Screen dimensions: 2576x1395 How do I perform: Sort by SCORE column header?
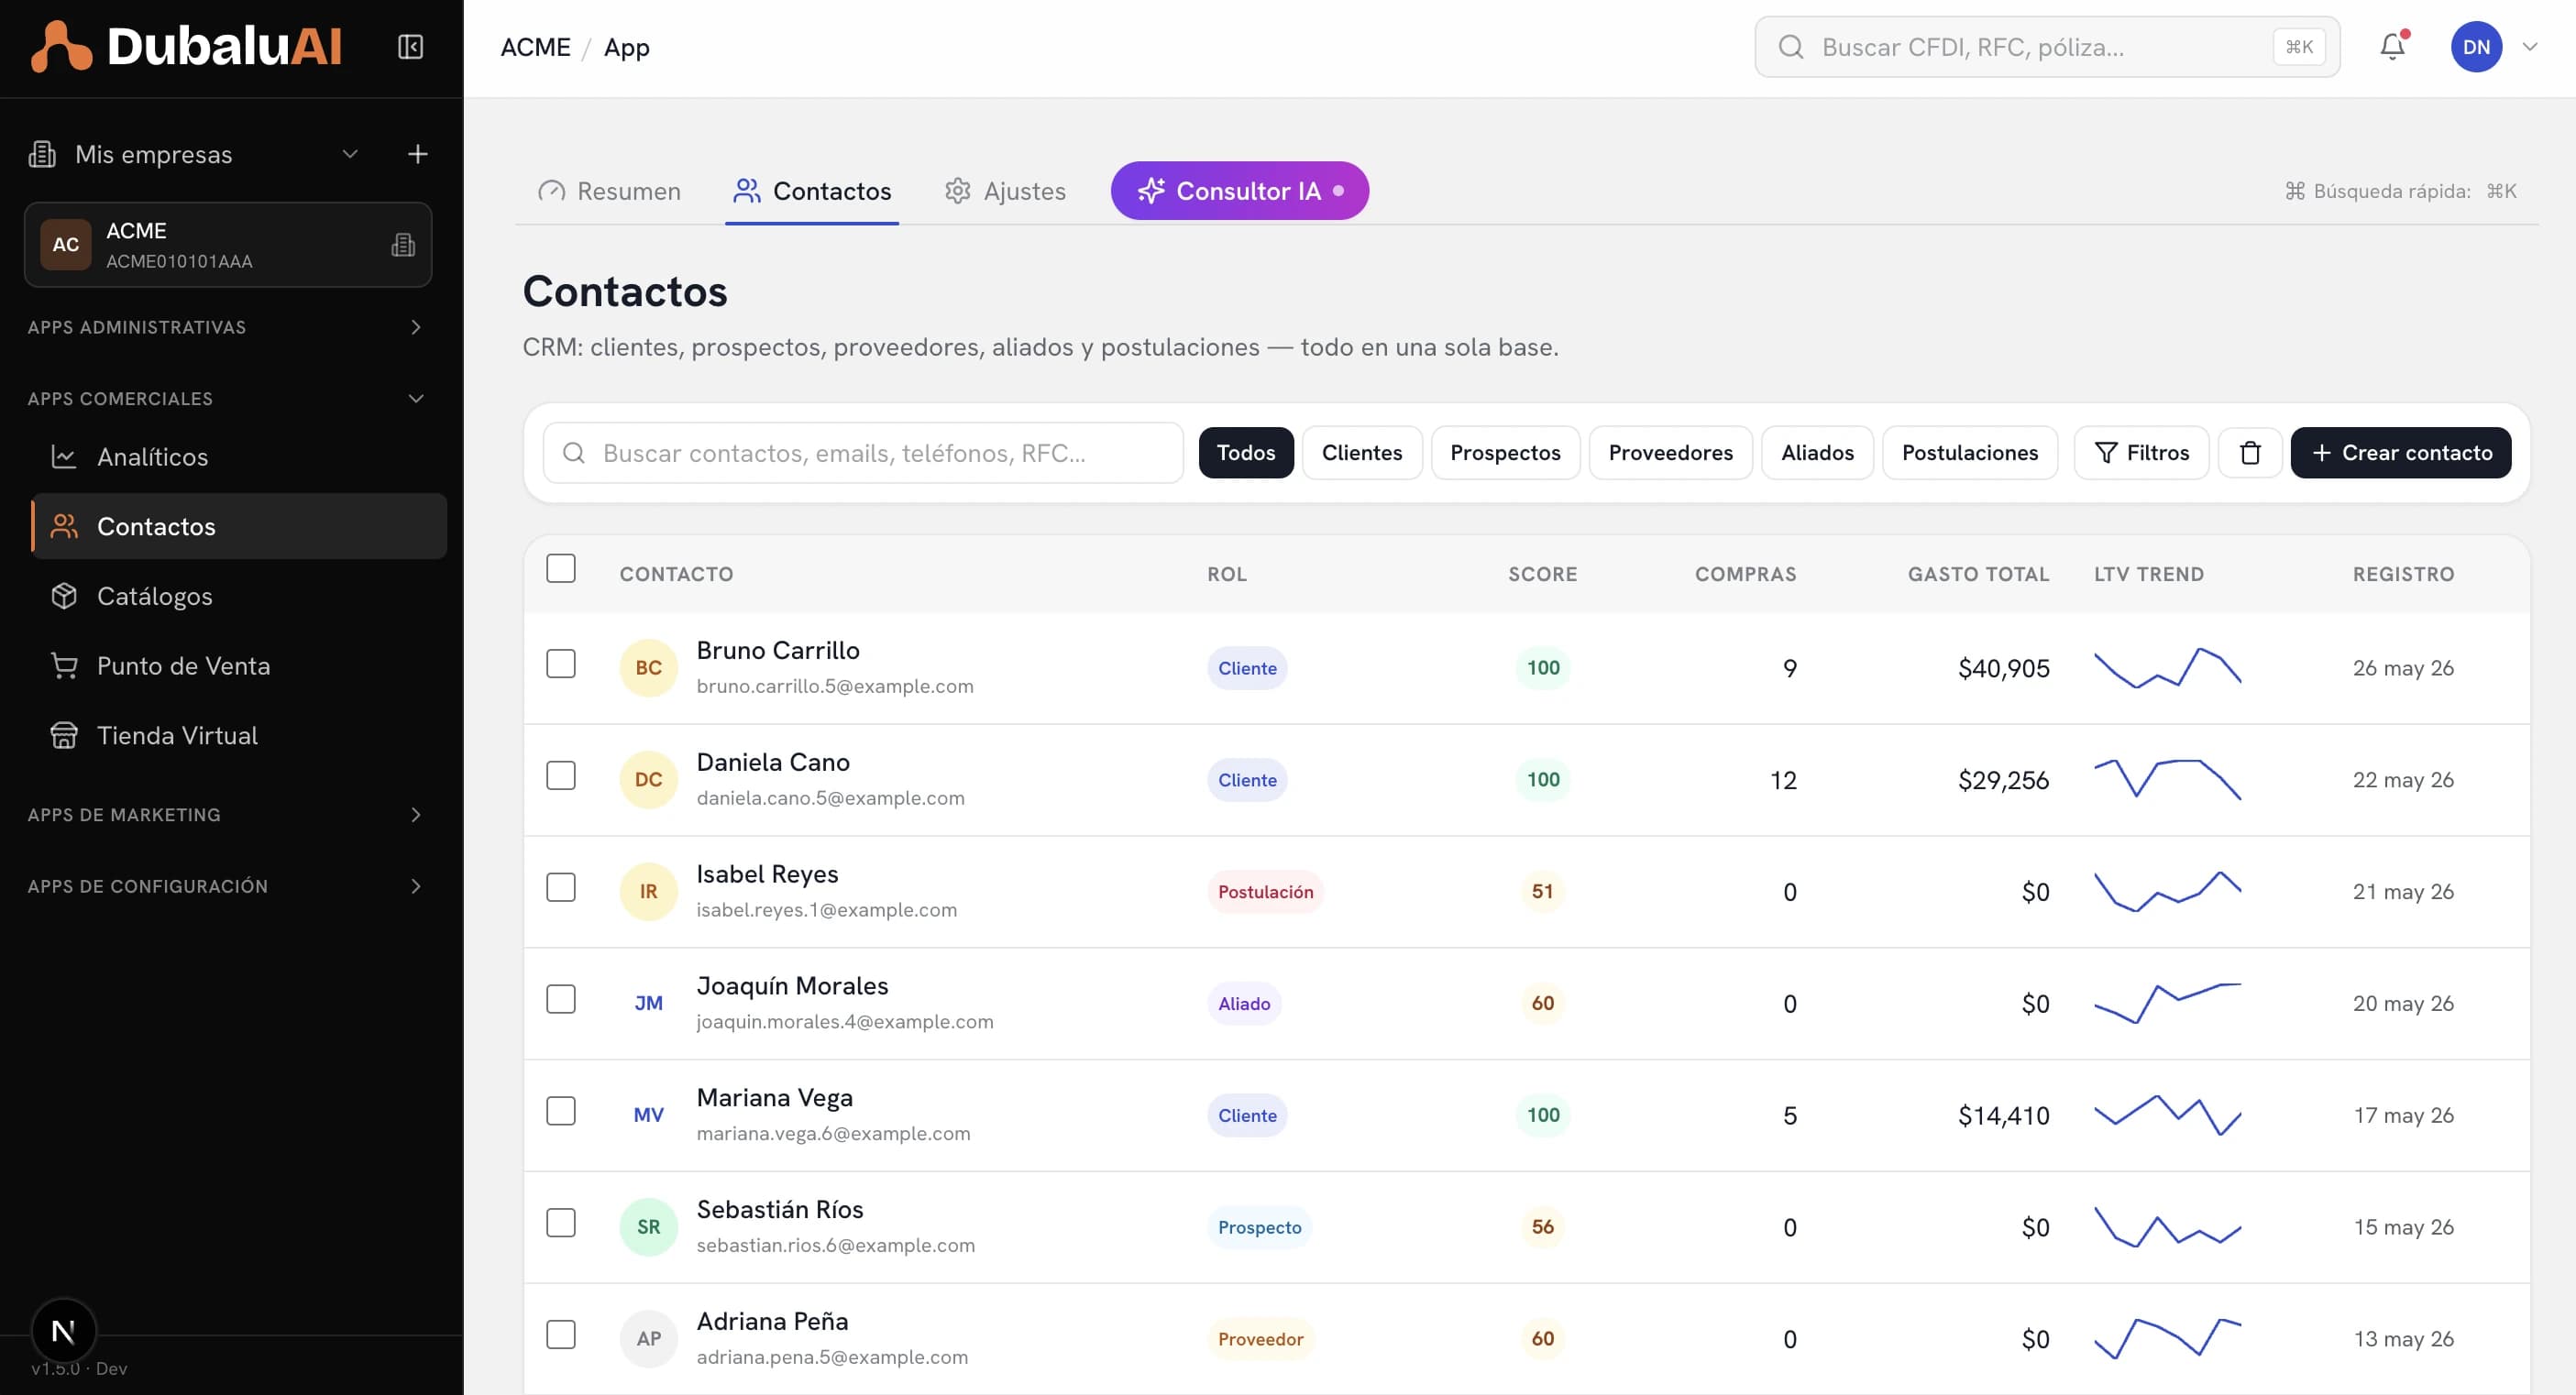[x=1542, y=575]
